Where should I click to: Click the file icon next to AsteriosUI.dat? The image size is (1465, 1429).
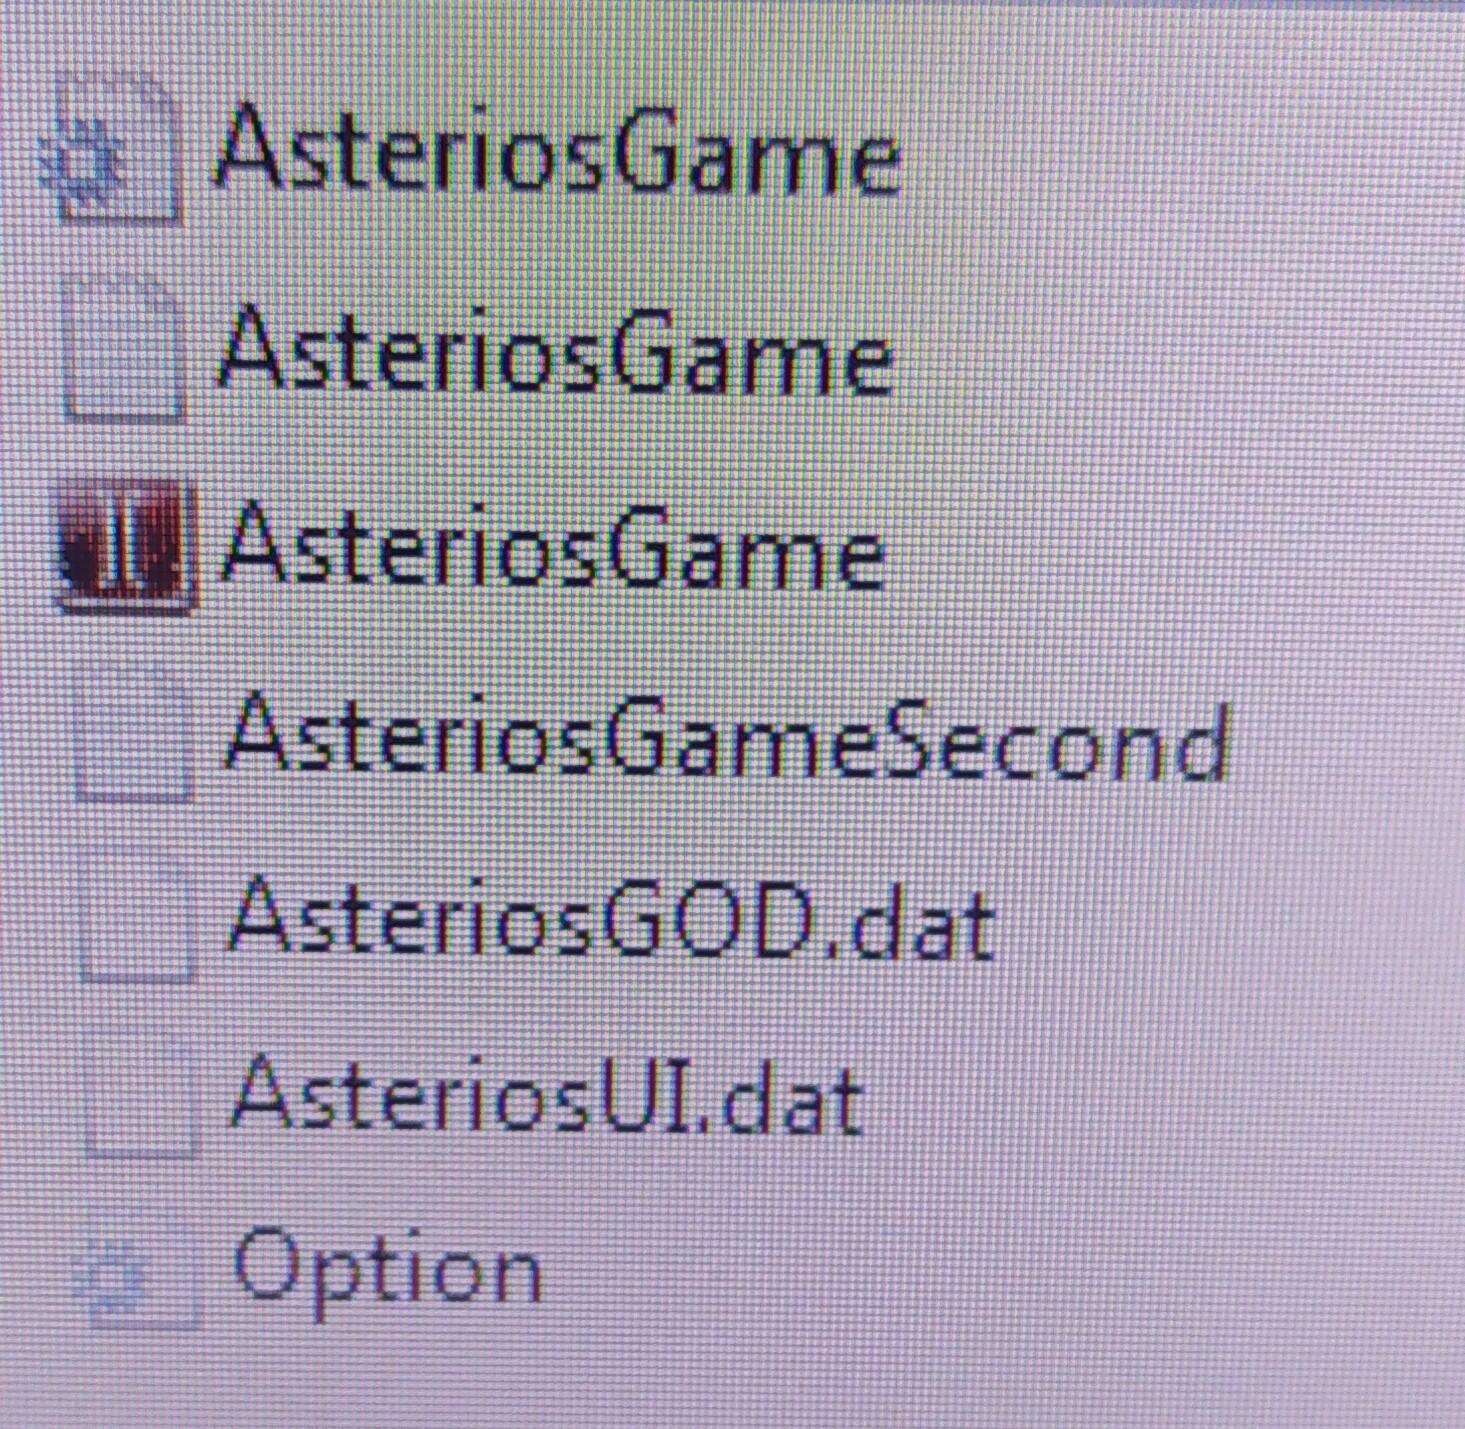[141, 1094]
